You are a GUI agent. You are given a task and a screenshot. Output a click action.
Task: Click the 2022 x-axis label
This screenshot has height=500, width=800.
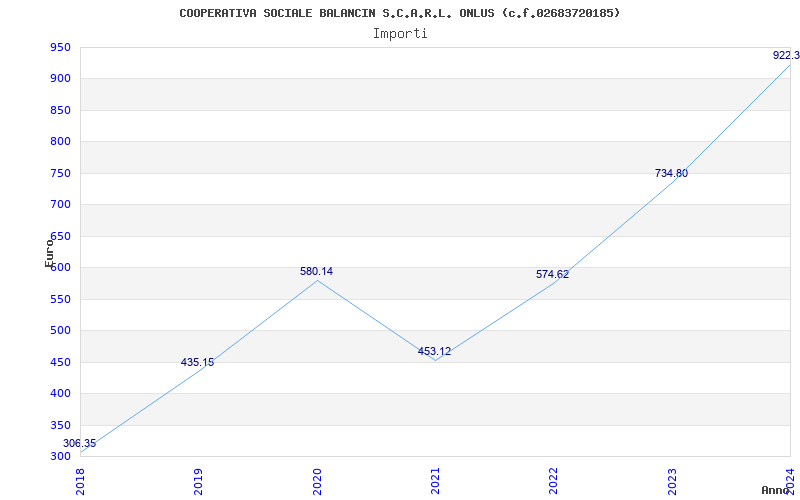(x=554, y=481)
